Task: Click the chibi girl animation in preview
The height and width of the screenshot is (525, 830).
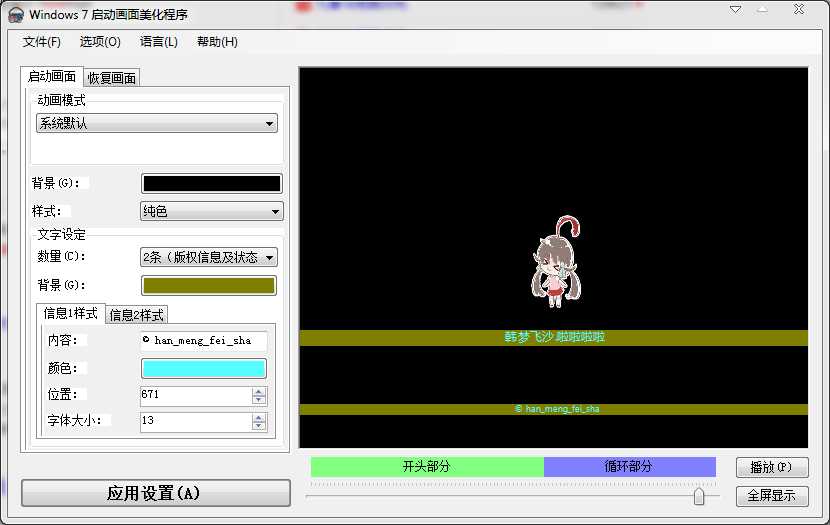Action: click(556, 262)
